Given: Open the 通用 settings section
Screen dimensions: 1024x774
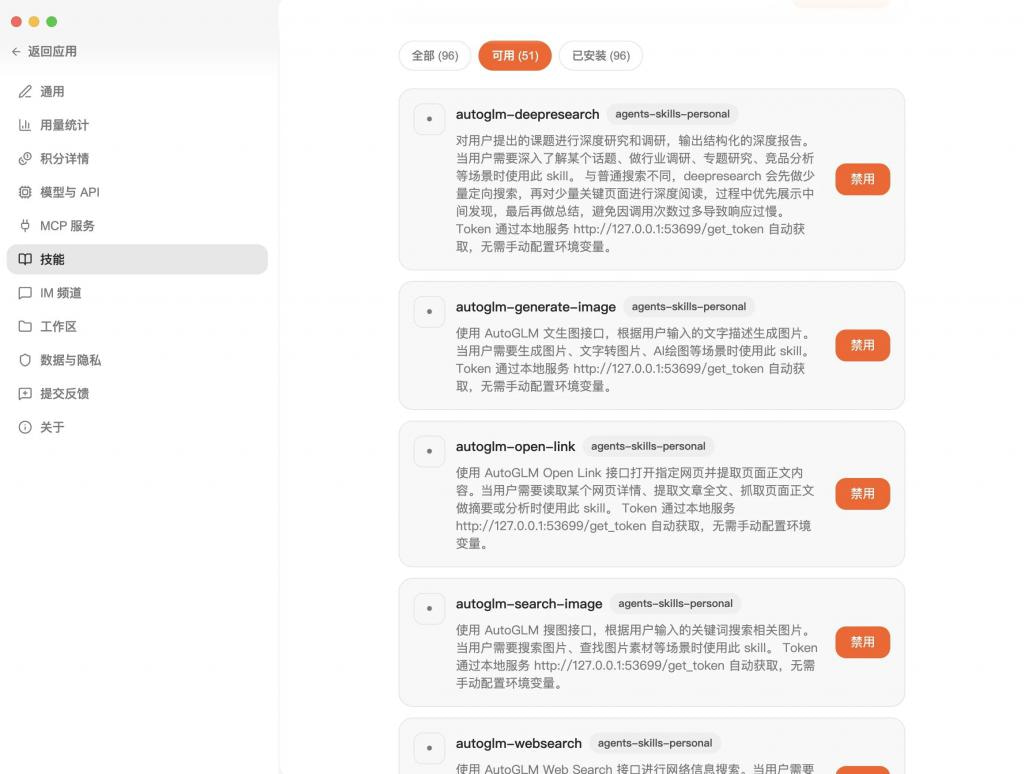Looking at the screenshot, I should click(137, 91).
